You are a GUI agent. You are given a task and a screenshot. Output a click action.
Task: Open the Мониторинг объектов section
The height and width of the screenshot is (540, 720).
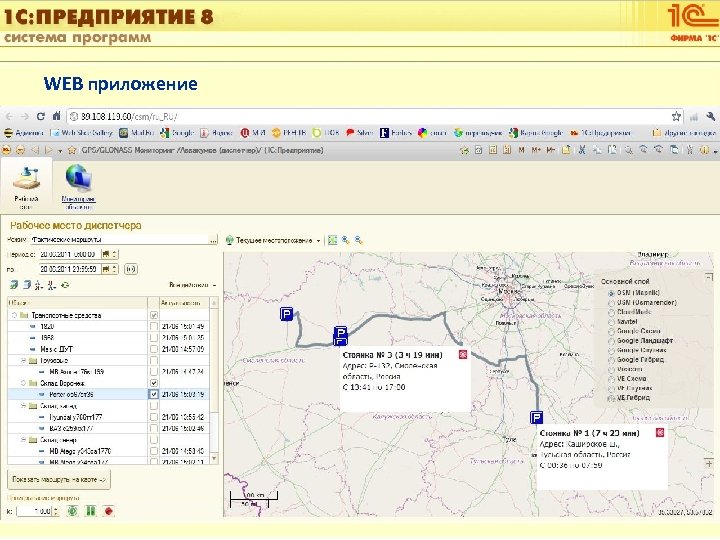79,187
